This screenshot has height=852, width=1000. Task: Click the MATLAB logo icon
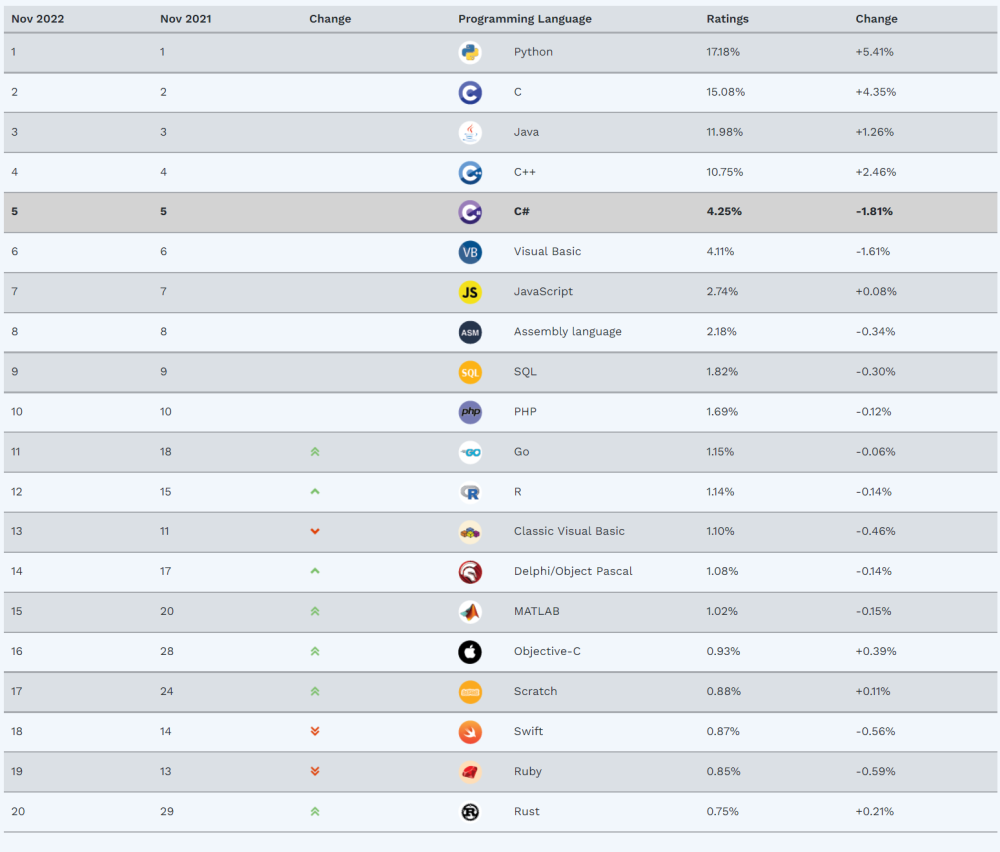(x=469, y=612)
